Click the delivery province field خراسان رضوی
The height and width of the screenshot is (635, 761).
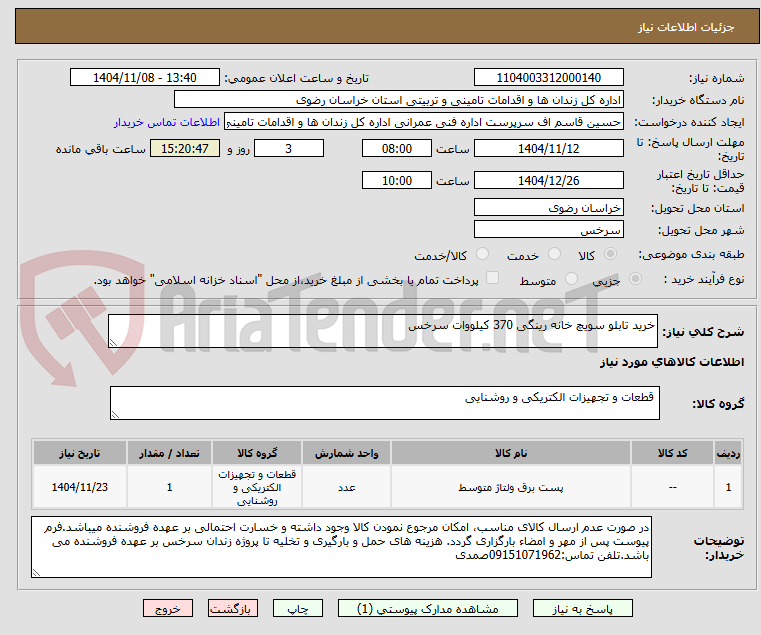[x=548, y=208]
